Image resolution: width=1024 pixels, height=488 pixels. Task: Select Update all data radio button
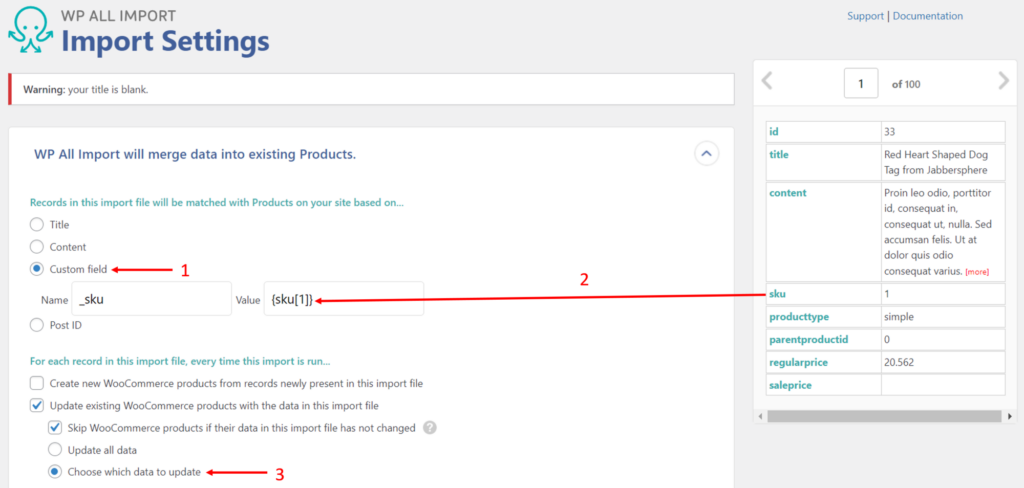(x=56, y=450)
